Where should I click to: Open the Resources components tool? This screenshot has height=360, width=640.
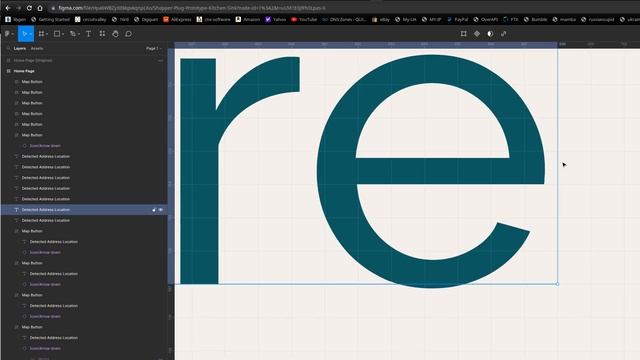click(x=102, y=34)
